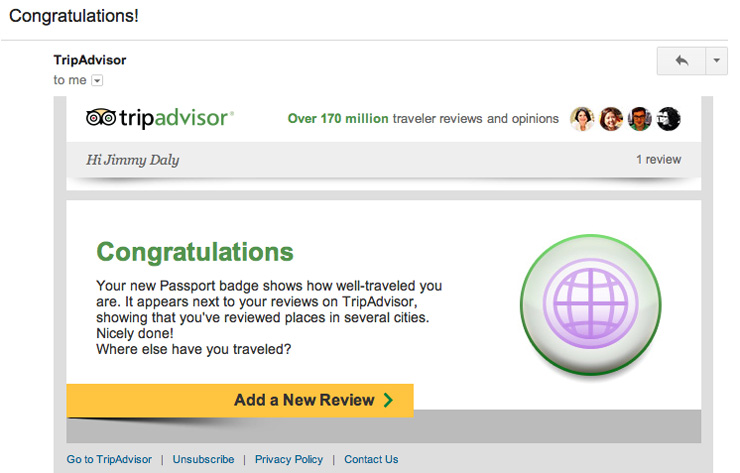
Task: Open the more options dropdown beside reply
Action: point(716,60)
